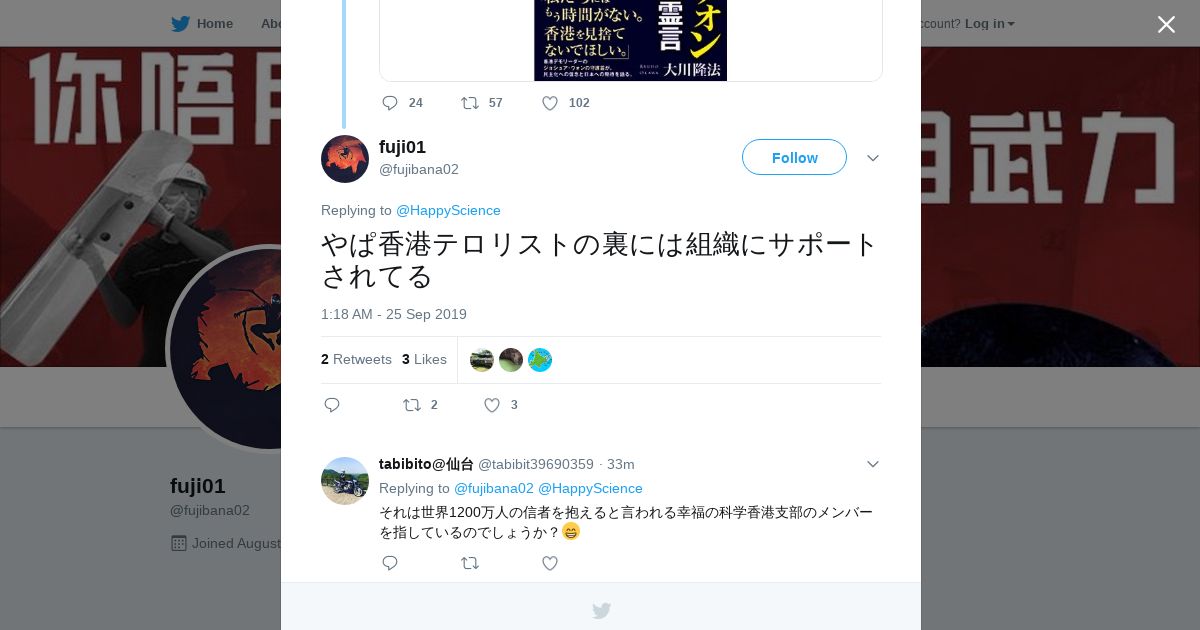Close the tweet overlay with the X
The width and height of the screenshot is (1200, 630).
(1166, 24)
